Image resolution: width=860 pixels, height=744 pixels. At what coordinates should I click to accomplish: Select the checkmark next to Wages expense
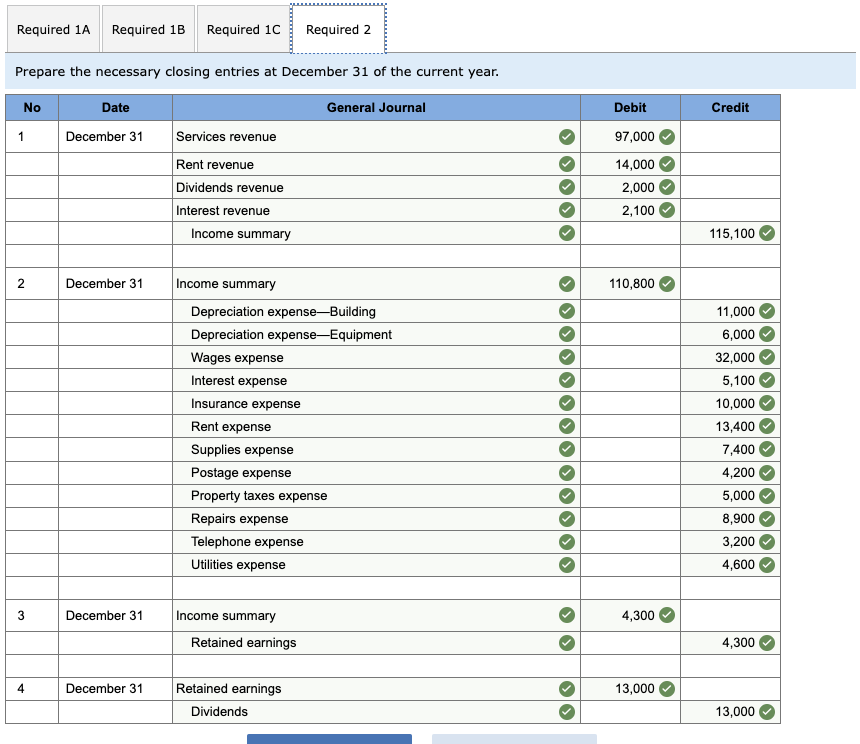(x=567, y=357)
